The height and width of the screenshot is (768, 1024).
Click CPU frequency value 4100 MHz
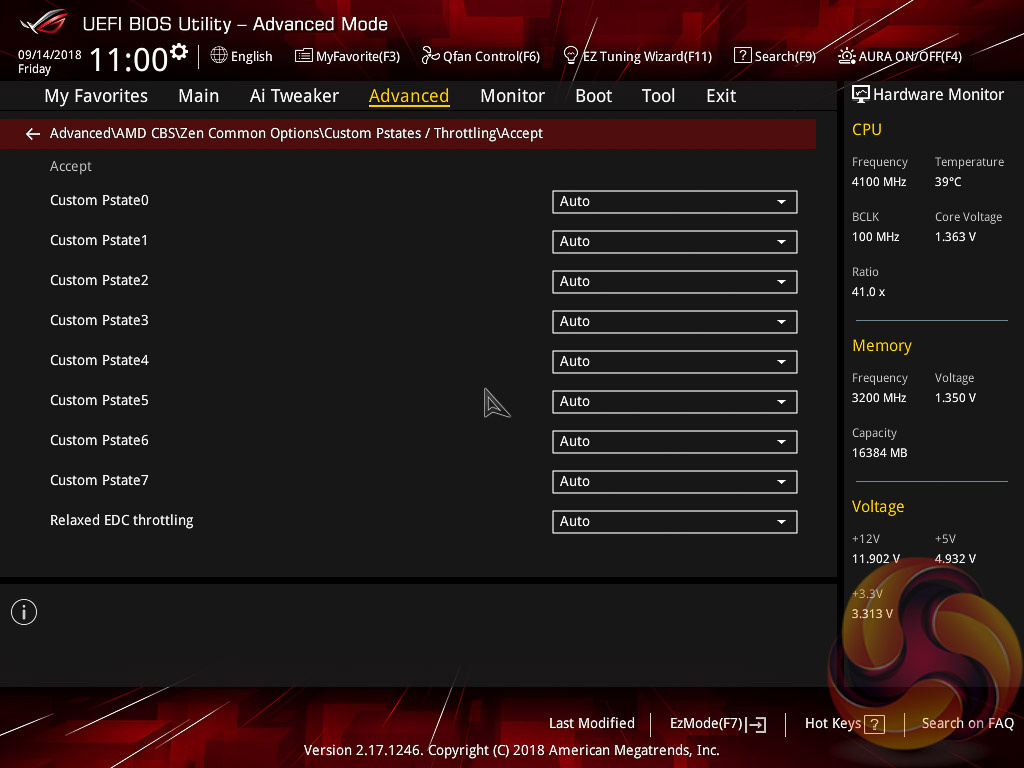879,182
